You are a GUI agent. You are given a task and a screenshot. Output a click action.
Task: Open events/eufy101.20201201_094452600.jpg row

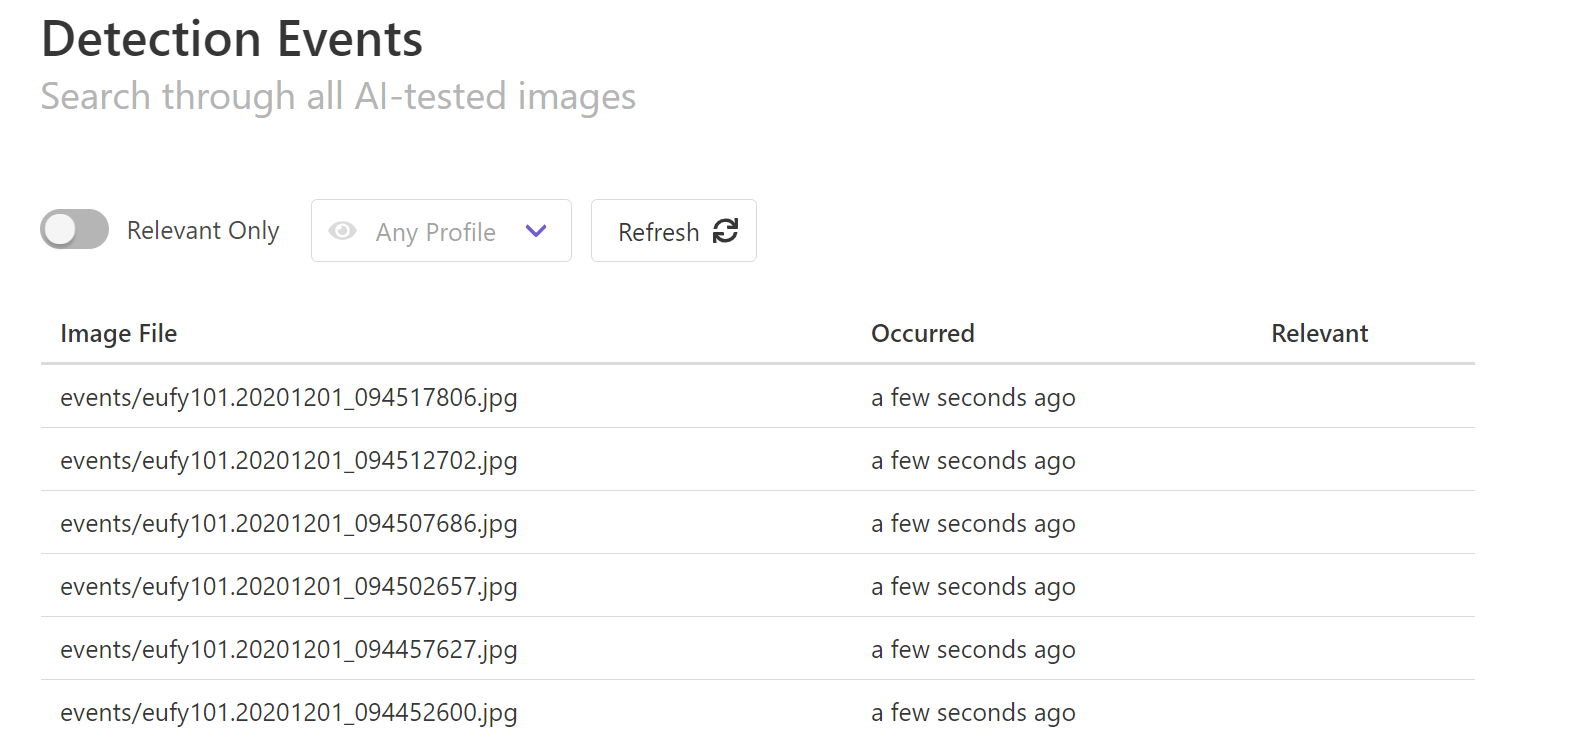pos(758,711)
